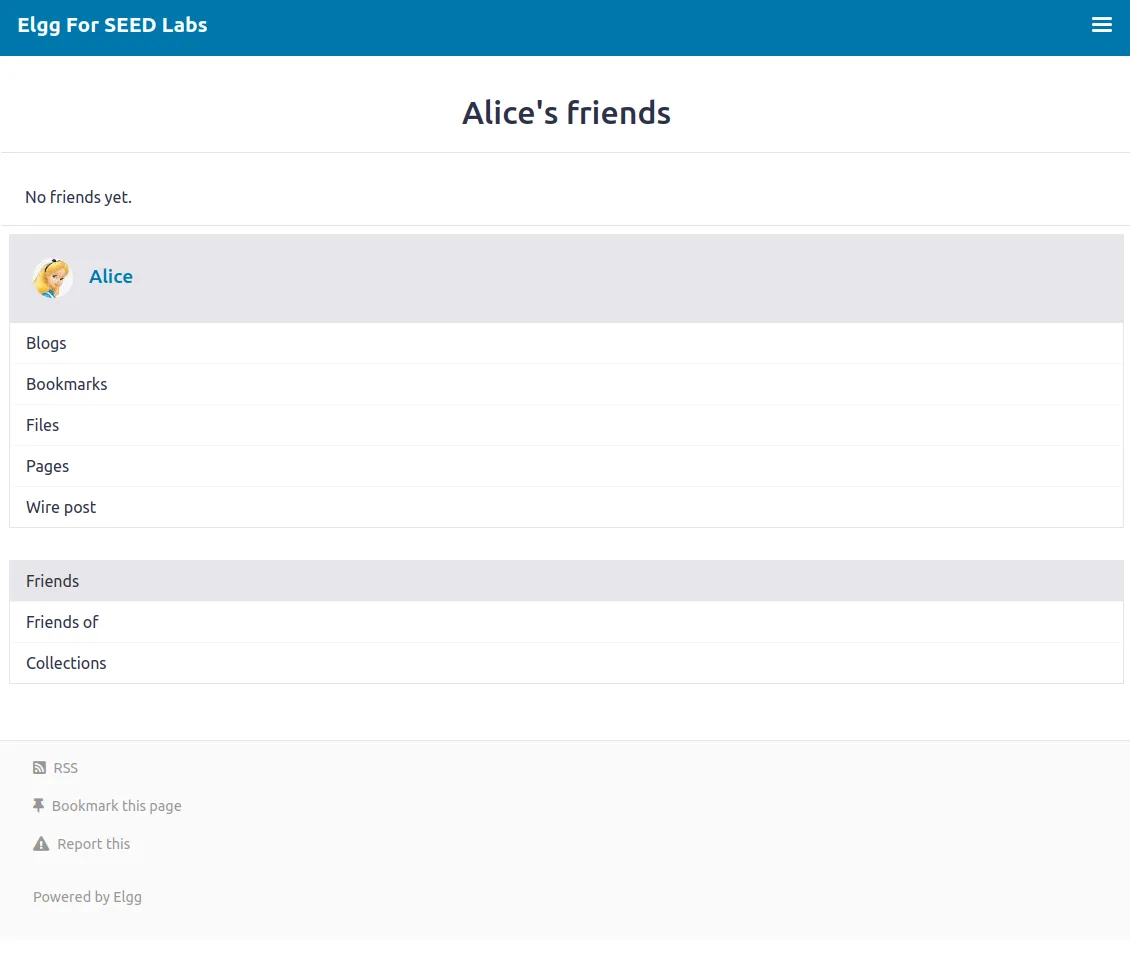Screen dimensions: 1130x954
Task: Select the Friends of tab
Action: (x=62, y=622)
